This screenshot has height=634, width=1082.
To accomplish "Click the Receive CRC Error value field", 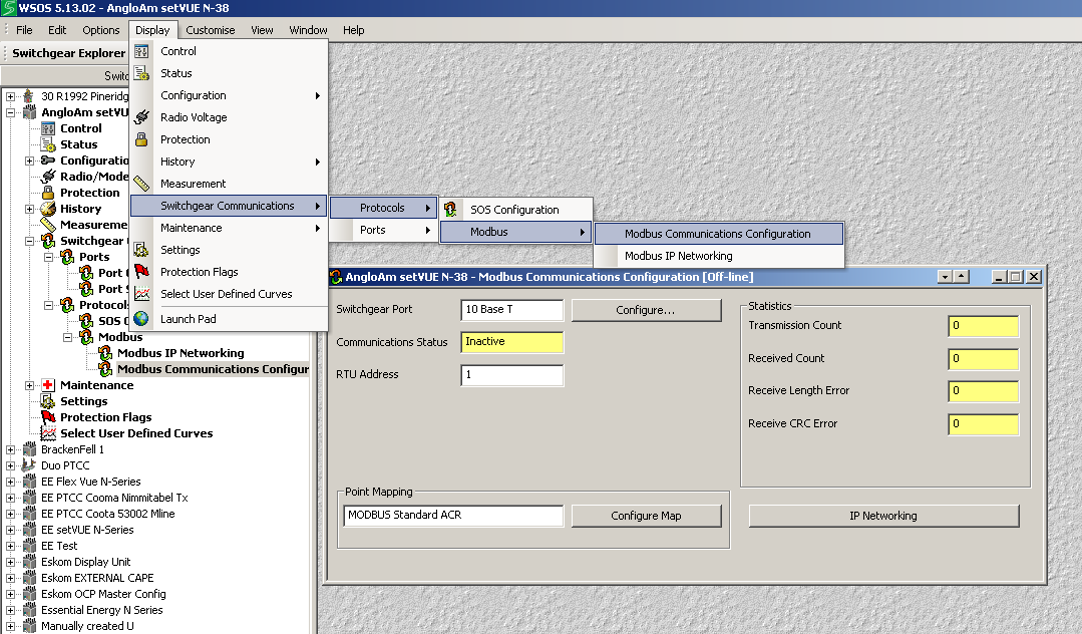I will [983, 424].
